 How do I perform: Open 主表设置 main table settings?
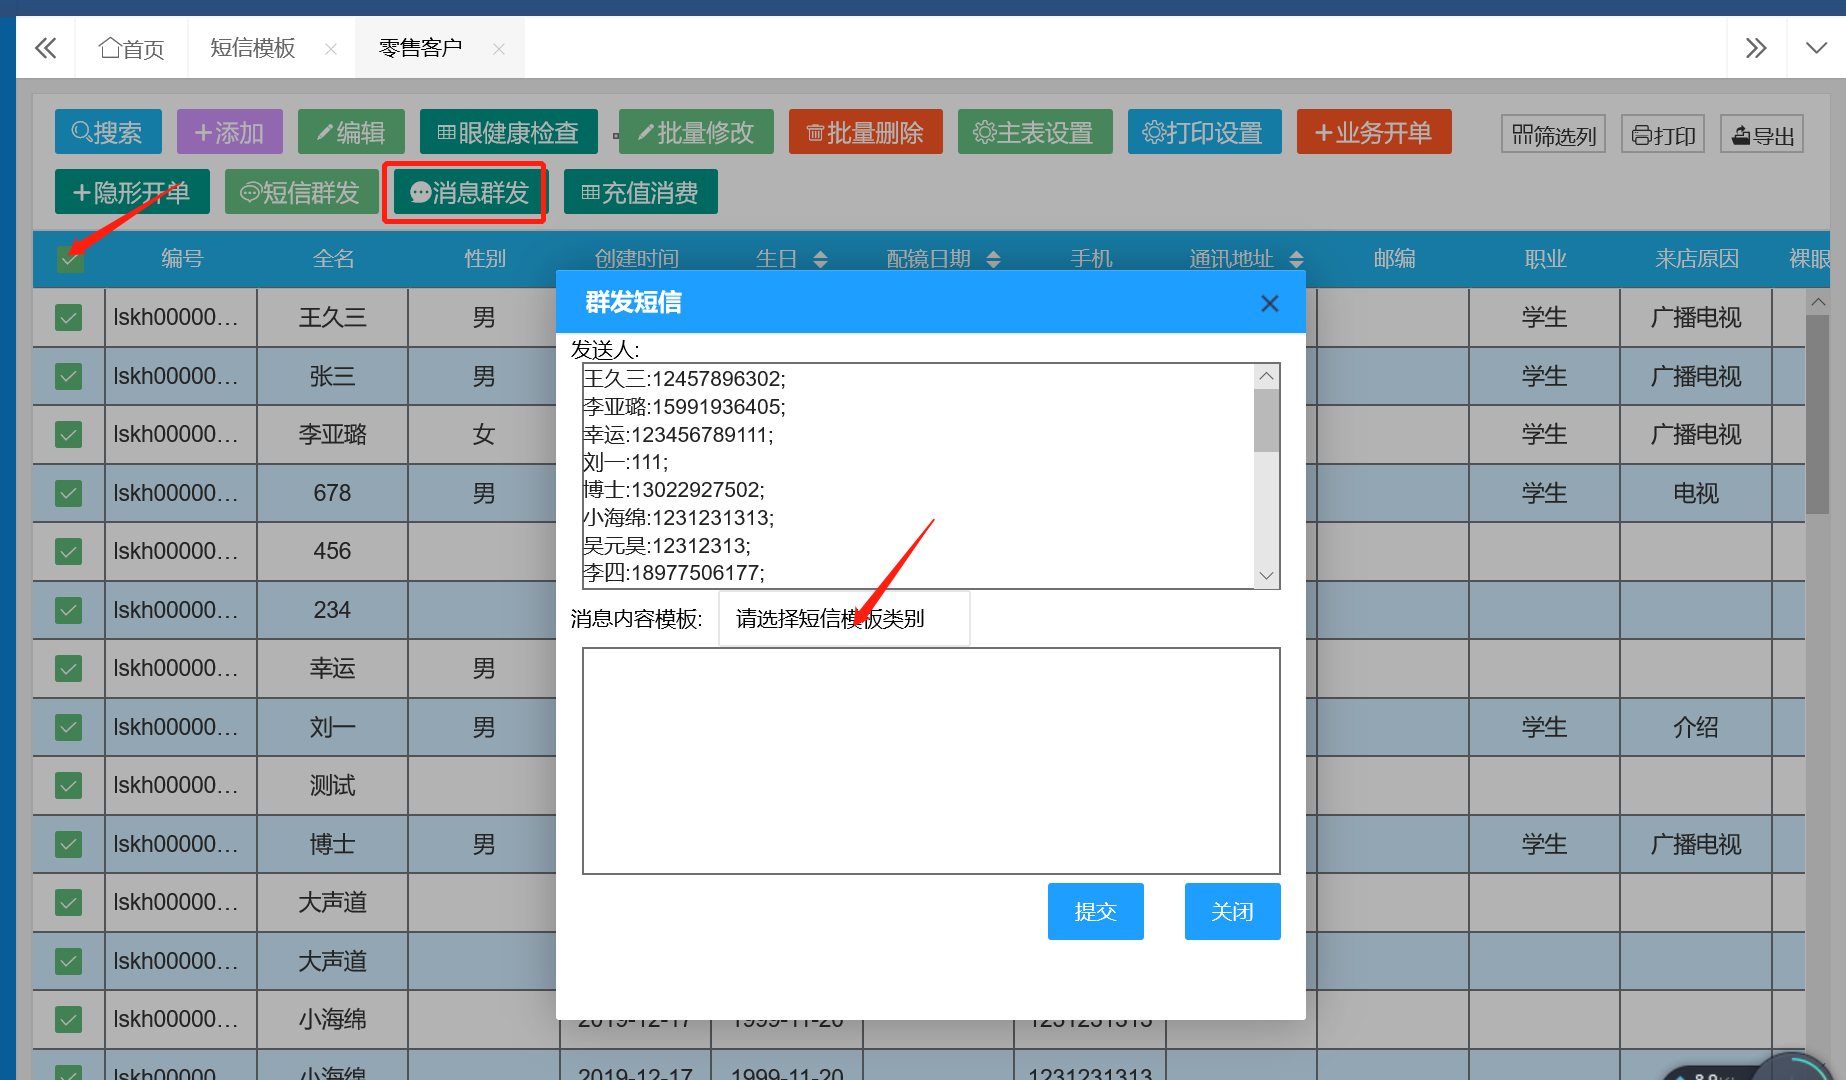coord(1035,132)
